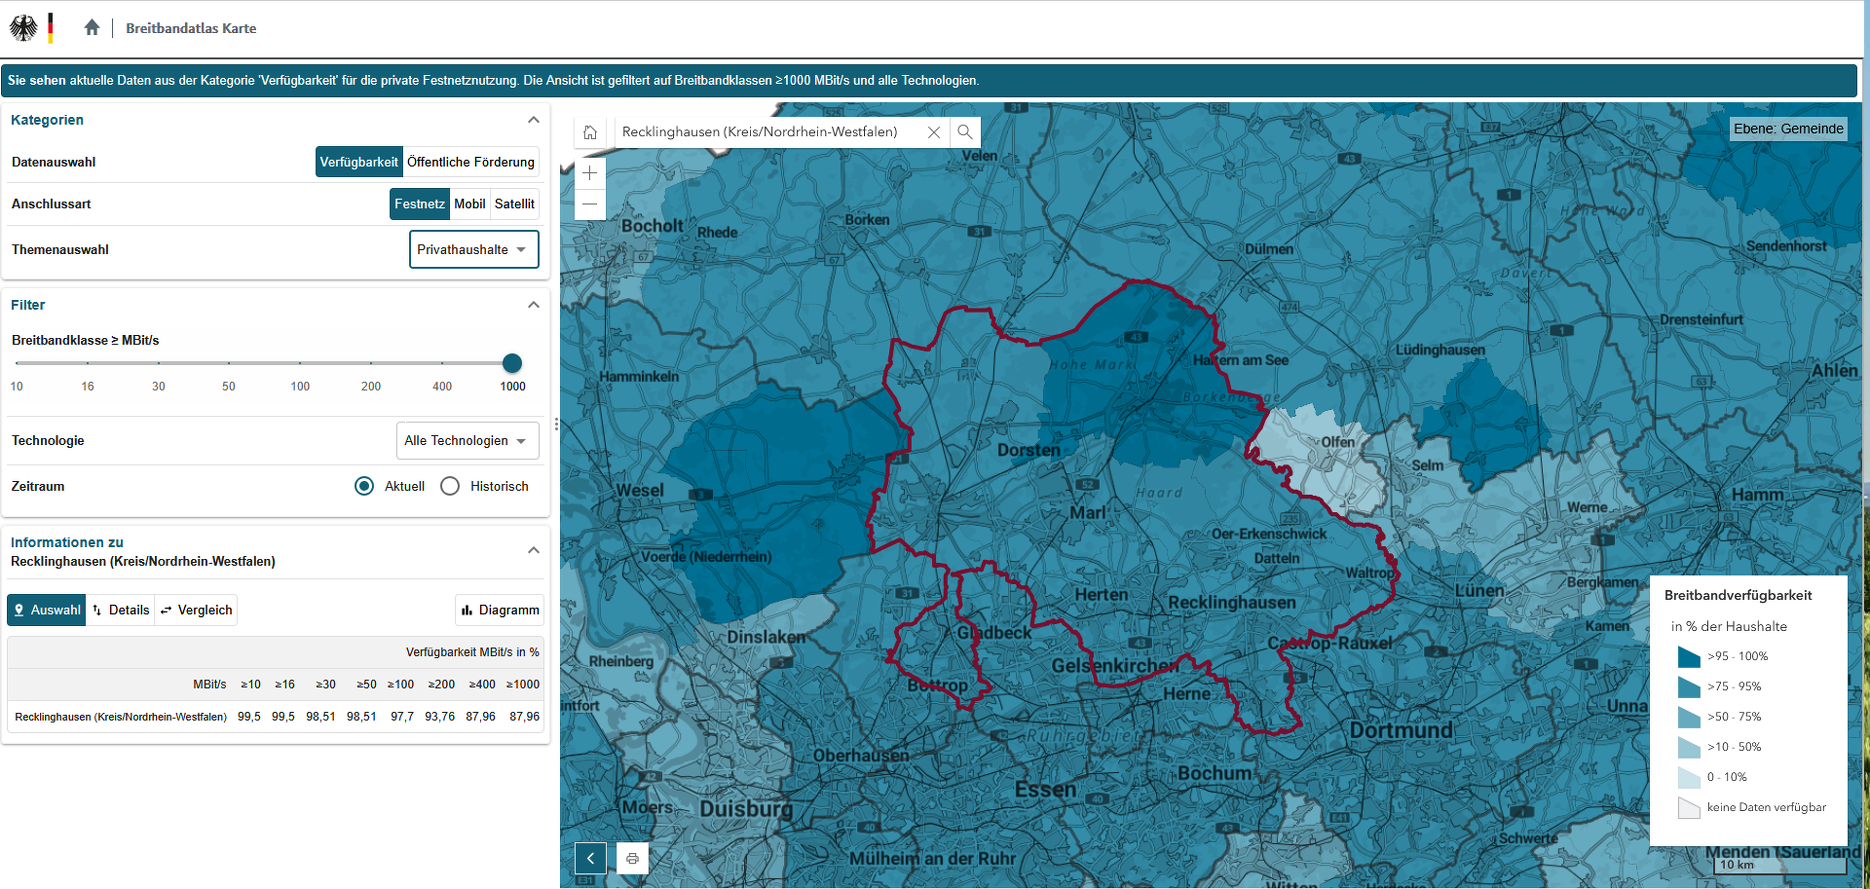Switch to the Vergleich tab
1870x889 pixels.
[x=197, y=610]
